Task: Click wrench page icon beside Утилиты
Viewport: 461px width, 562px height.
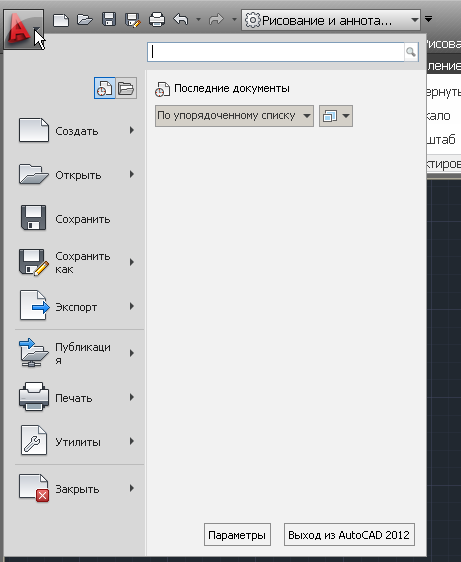Action: (x=34, y=440)
